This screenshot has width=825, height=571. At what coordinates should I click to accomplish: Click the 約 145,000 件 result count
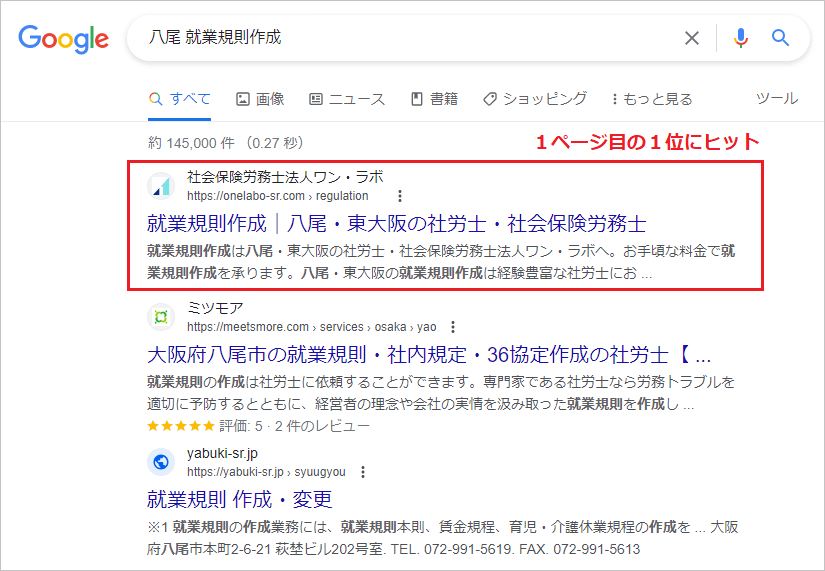click(191, 143)
